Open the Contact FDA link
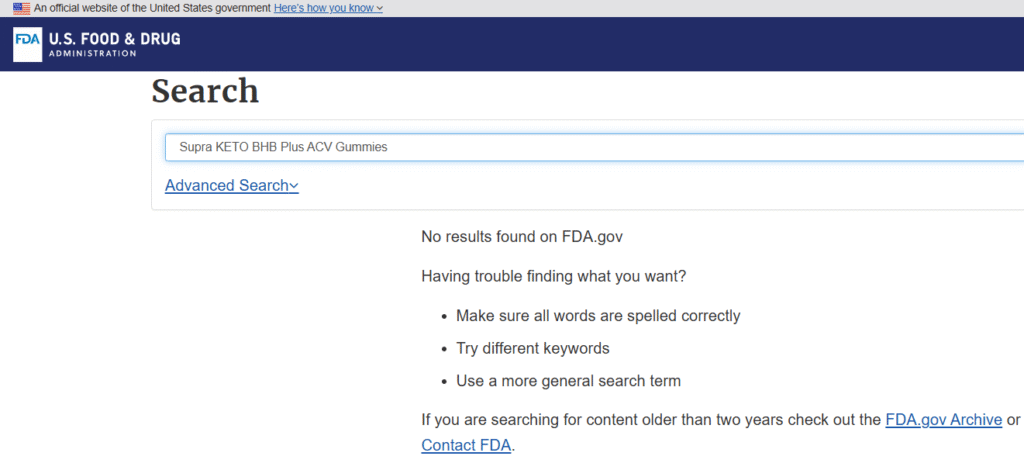This screenshot has width=1024, height=470. 466,446
